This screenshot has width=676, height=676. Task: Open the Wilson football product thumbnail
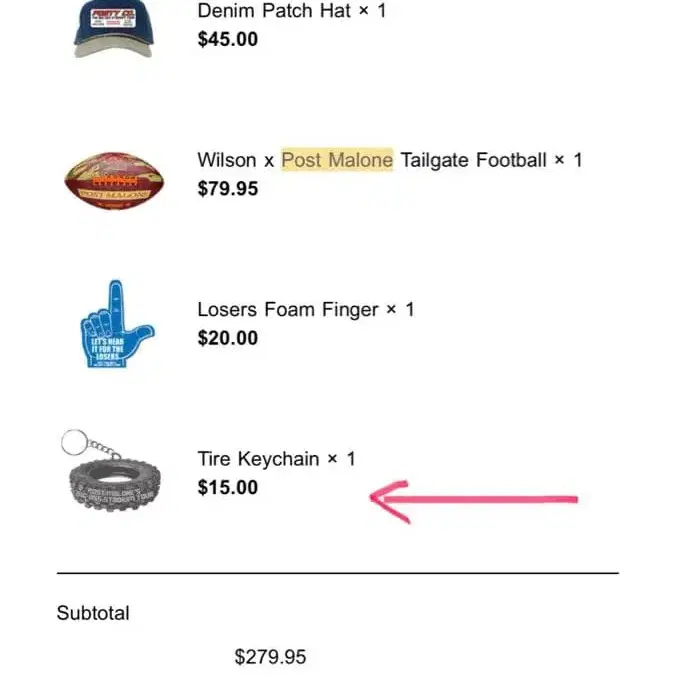114,178
